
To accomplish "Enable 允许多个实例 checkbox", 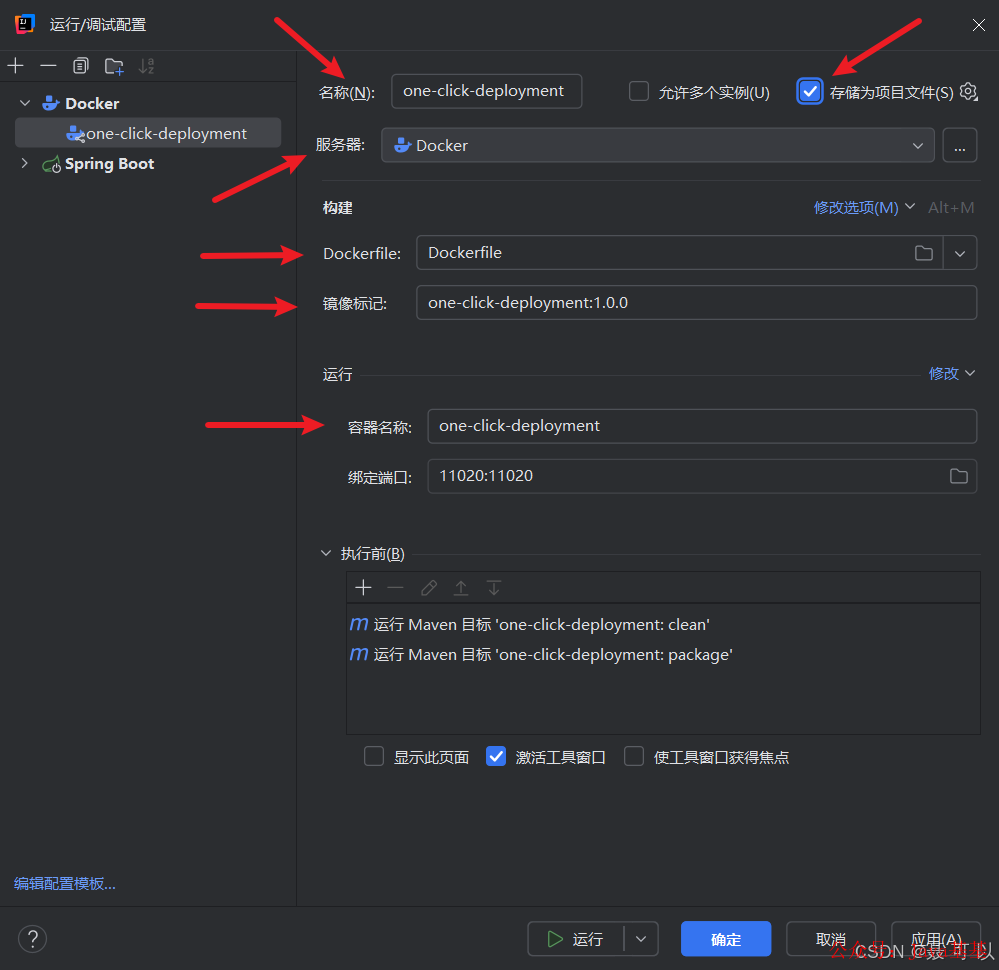I will pyautogui.click(x=638, y=91).
